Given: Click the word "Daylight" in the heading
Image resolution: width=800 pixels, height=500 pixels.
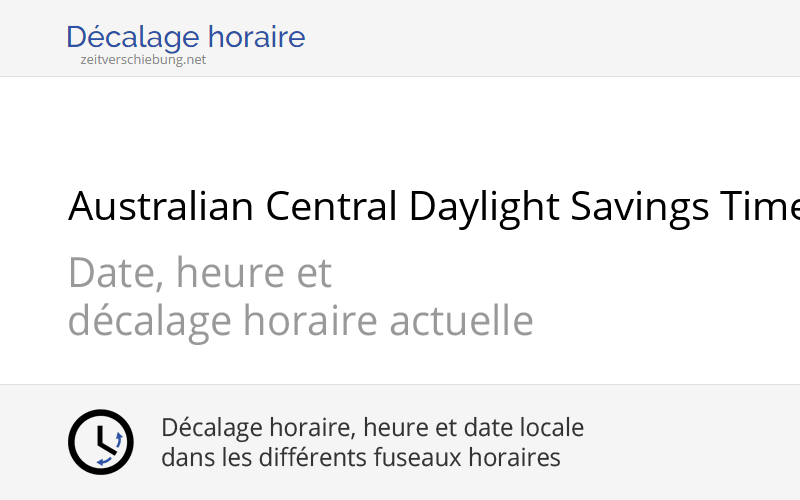Looking at the screenshot, I should (484, 207).
